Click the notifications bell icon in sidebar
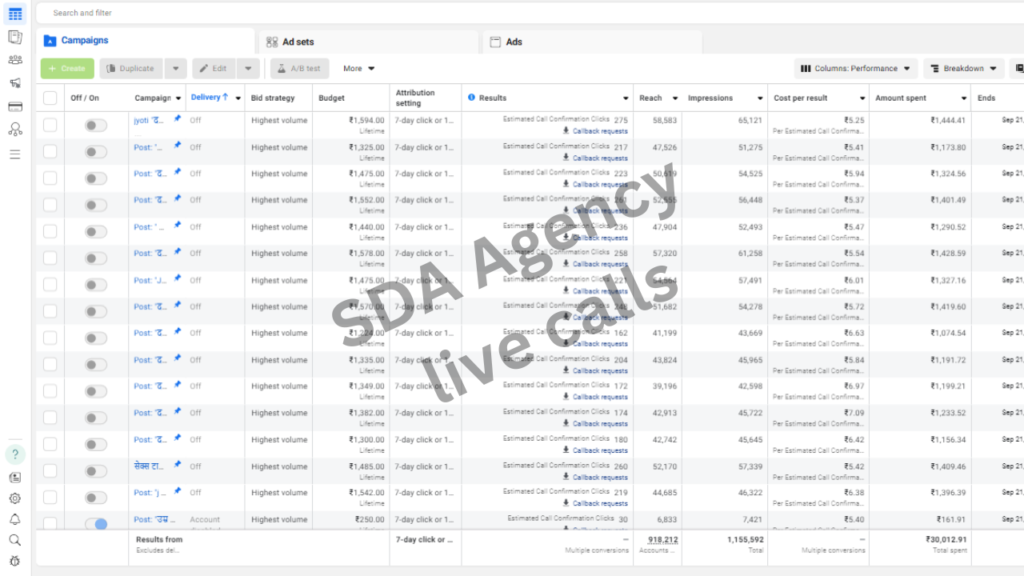 [15, 519]
